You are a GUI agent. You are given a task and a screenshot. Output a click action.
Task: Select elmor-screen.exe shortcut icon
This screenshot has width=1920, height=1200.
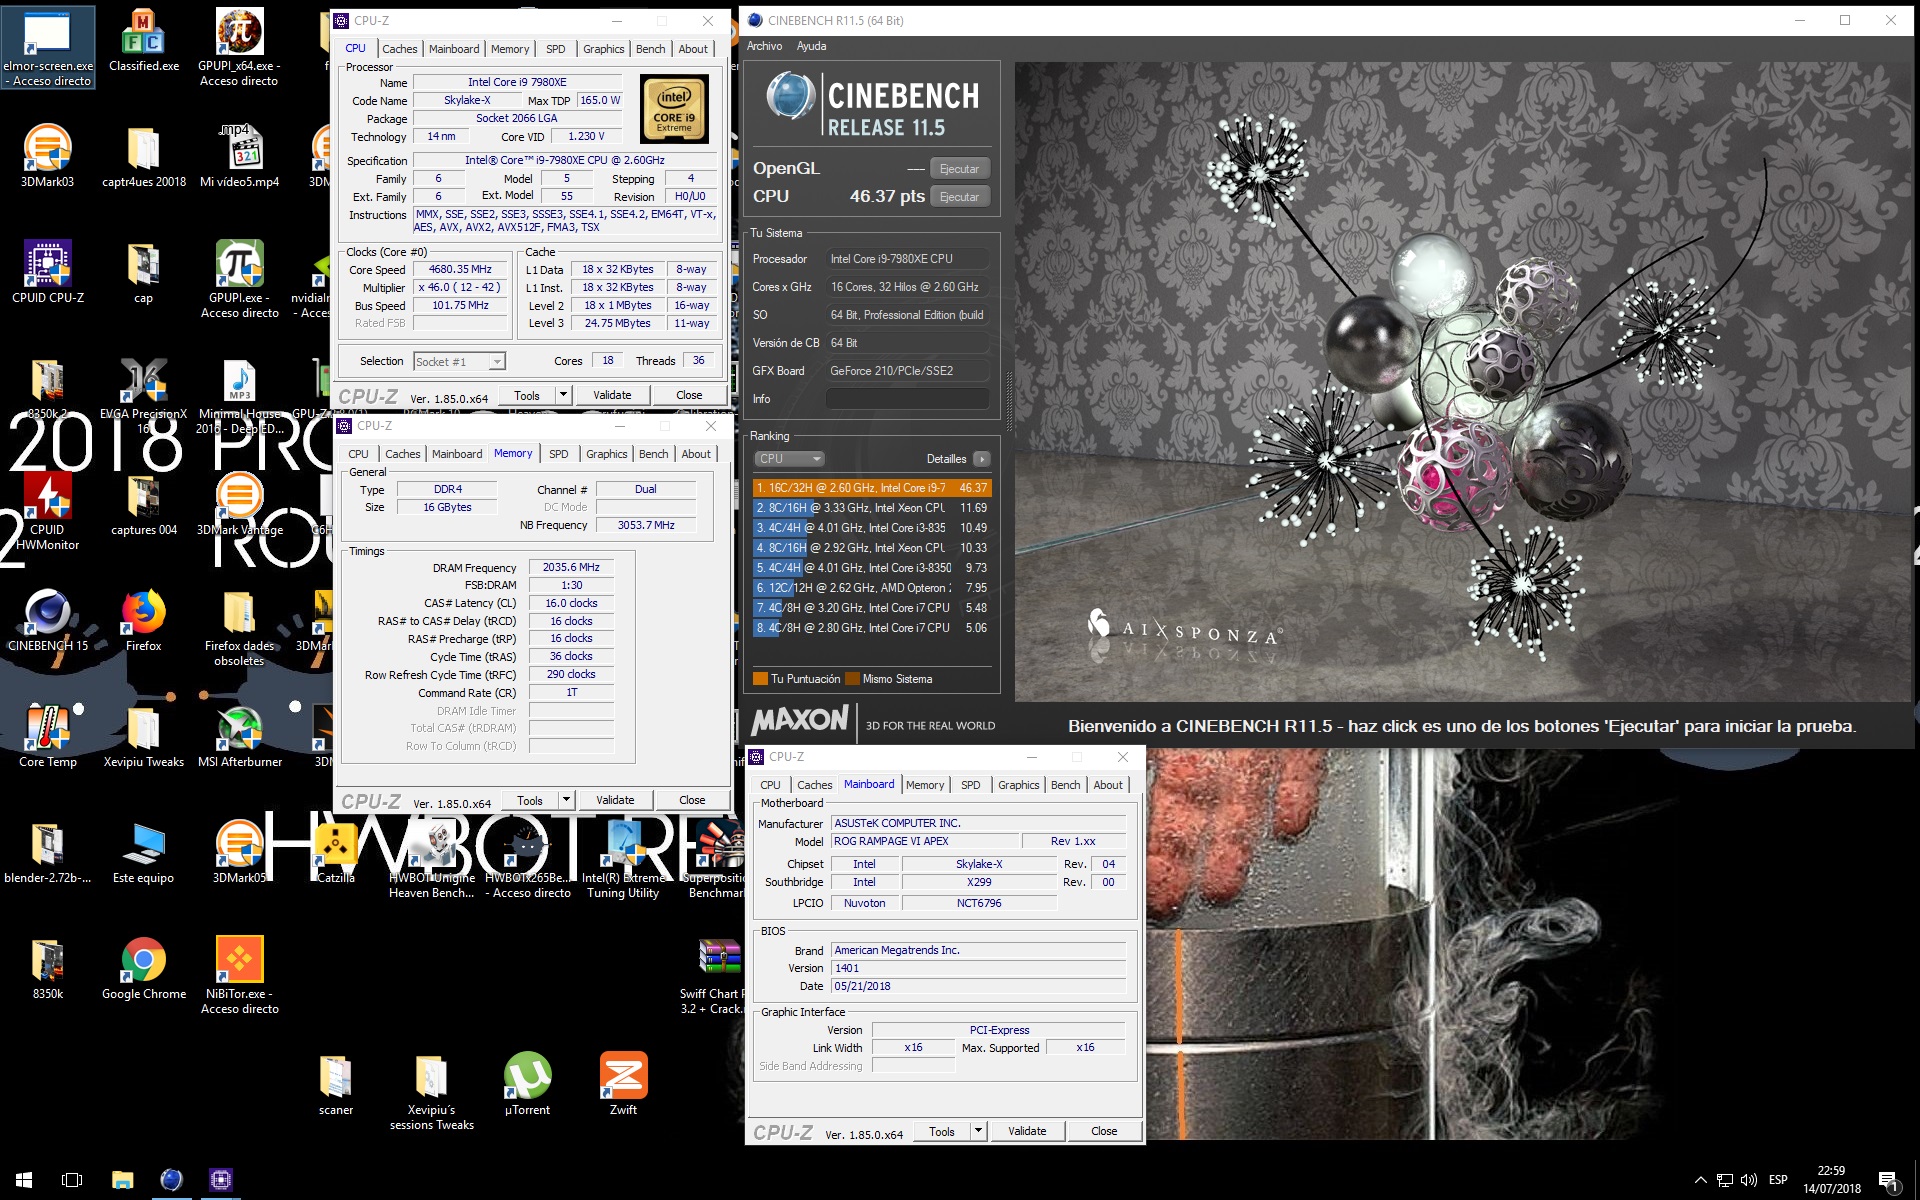click(x=48, y=47)
